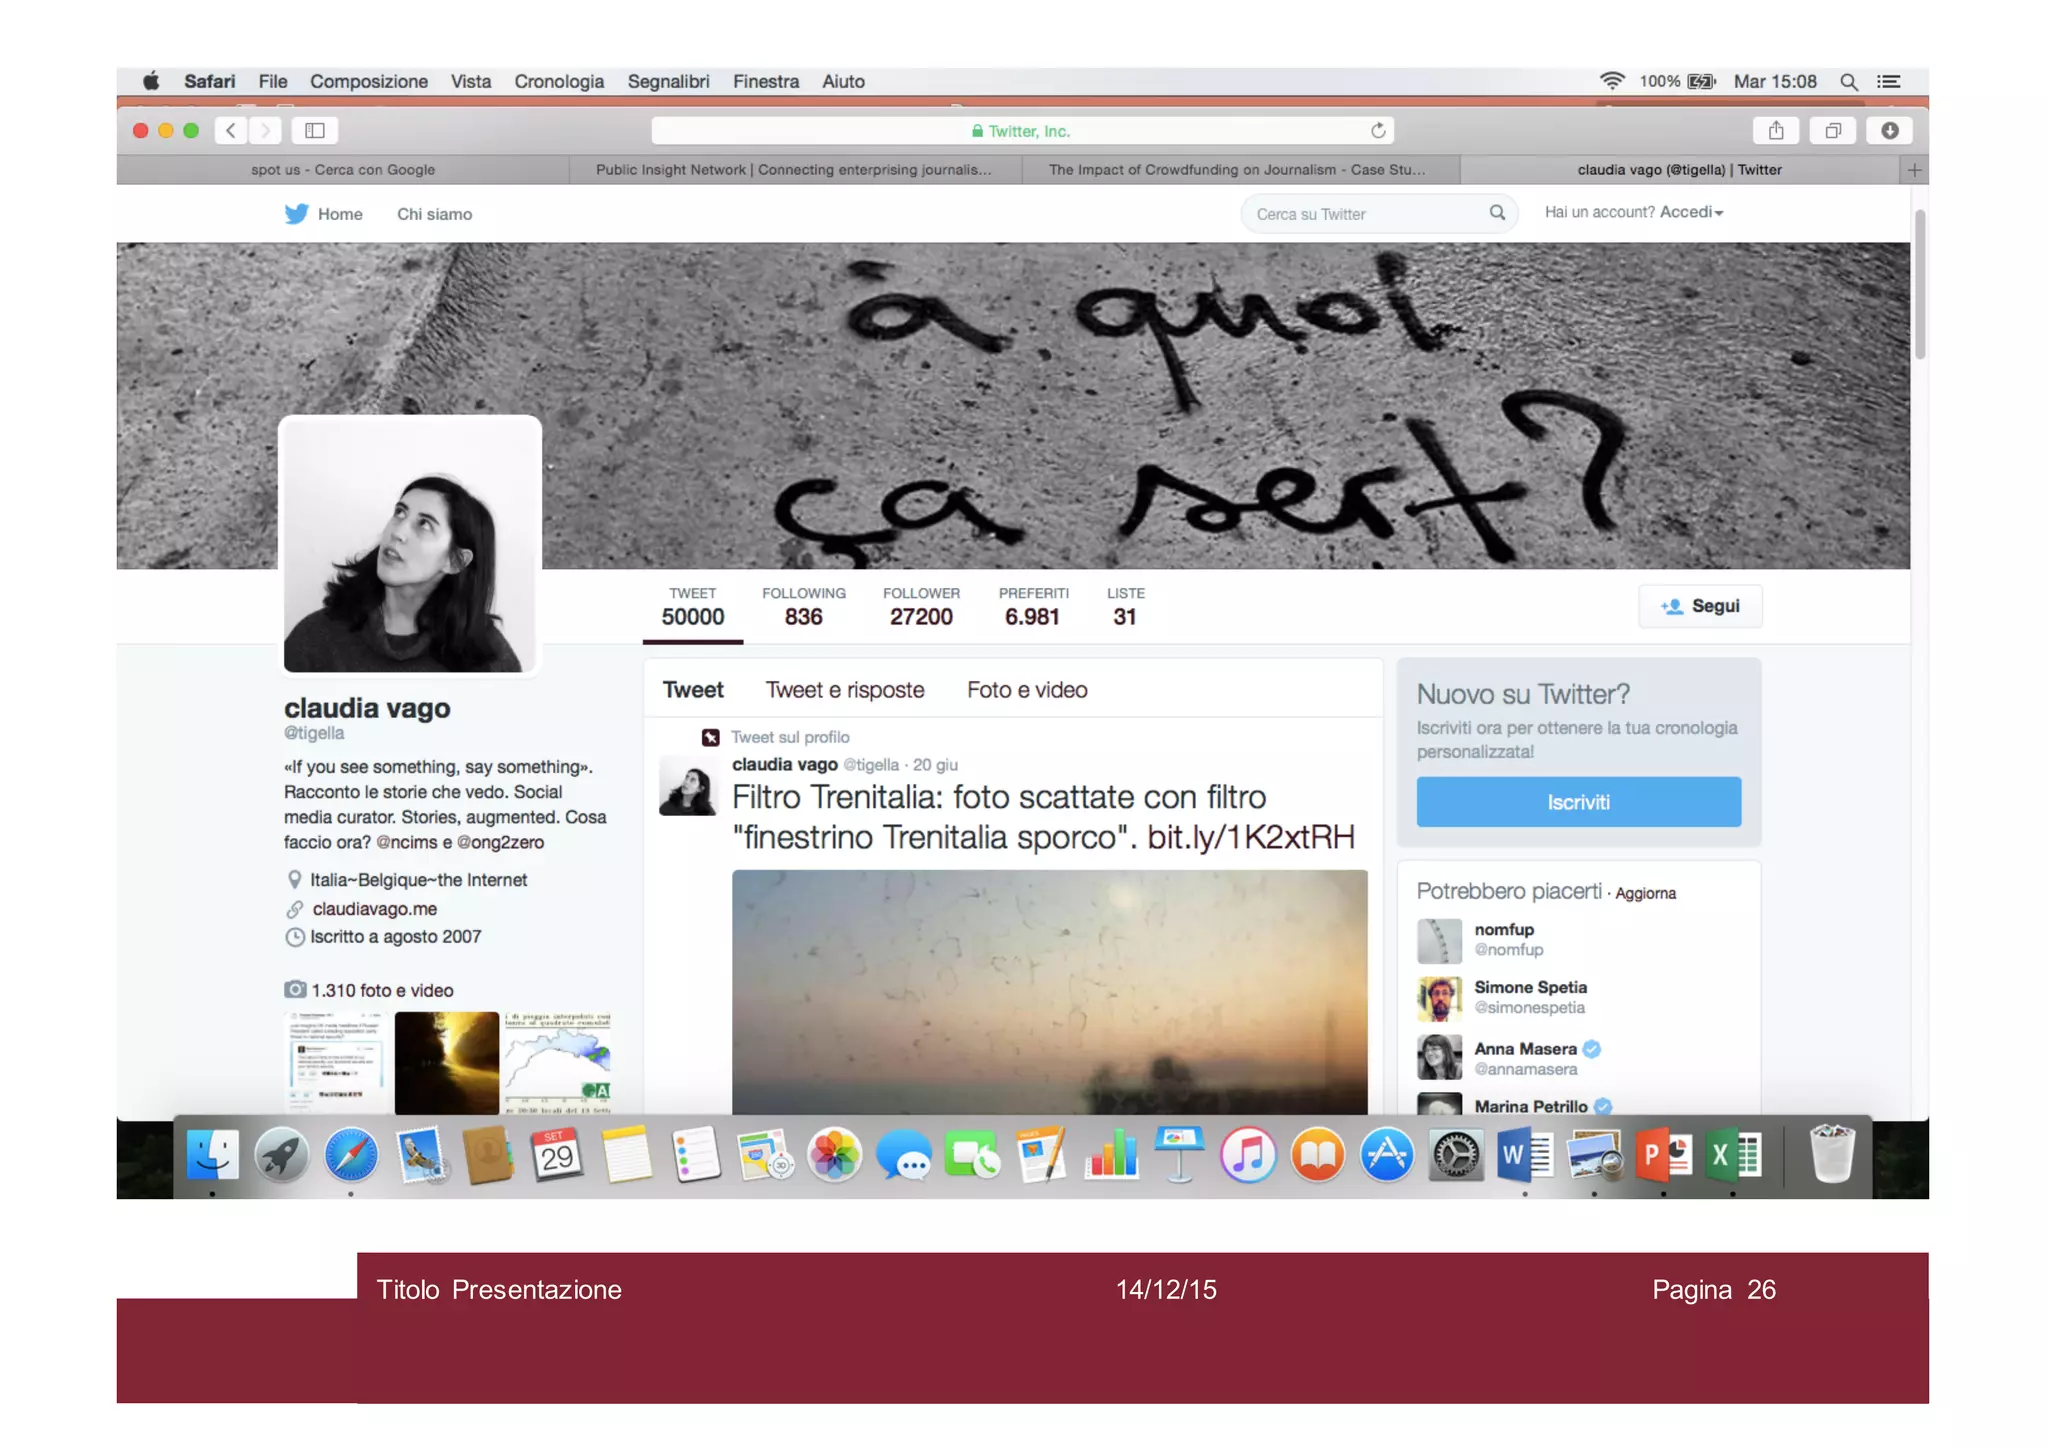Viewport: 2048px width, 1447px height.
Task: Open Spotlight search in menu bar
Action: point(1849,82)
